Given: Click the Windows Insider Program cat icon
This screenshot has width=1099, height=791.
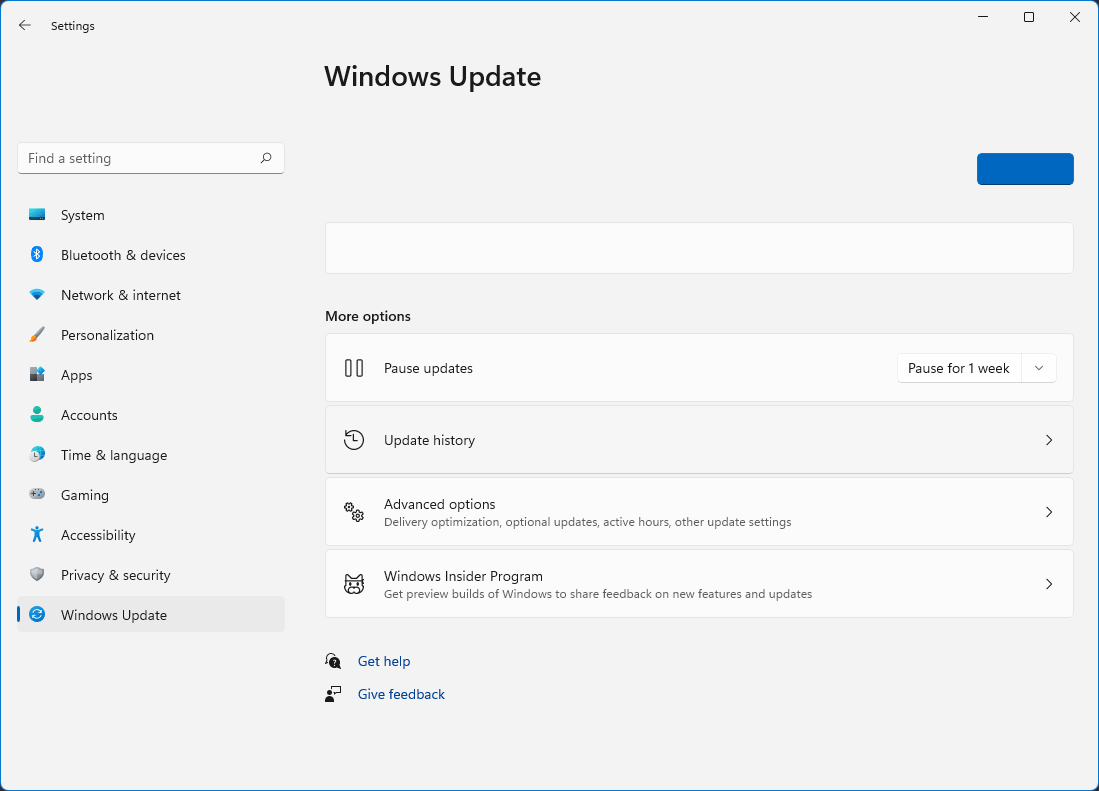Looking at the screenshot, I should 354,584.
